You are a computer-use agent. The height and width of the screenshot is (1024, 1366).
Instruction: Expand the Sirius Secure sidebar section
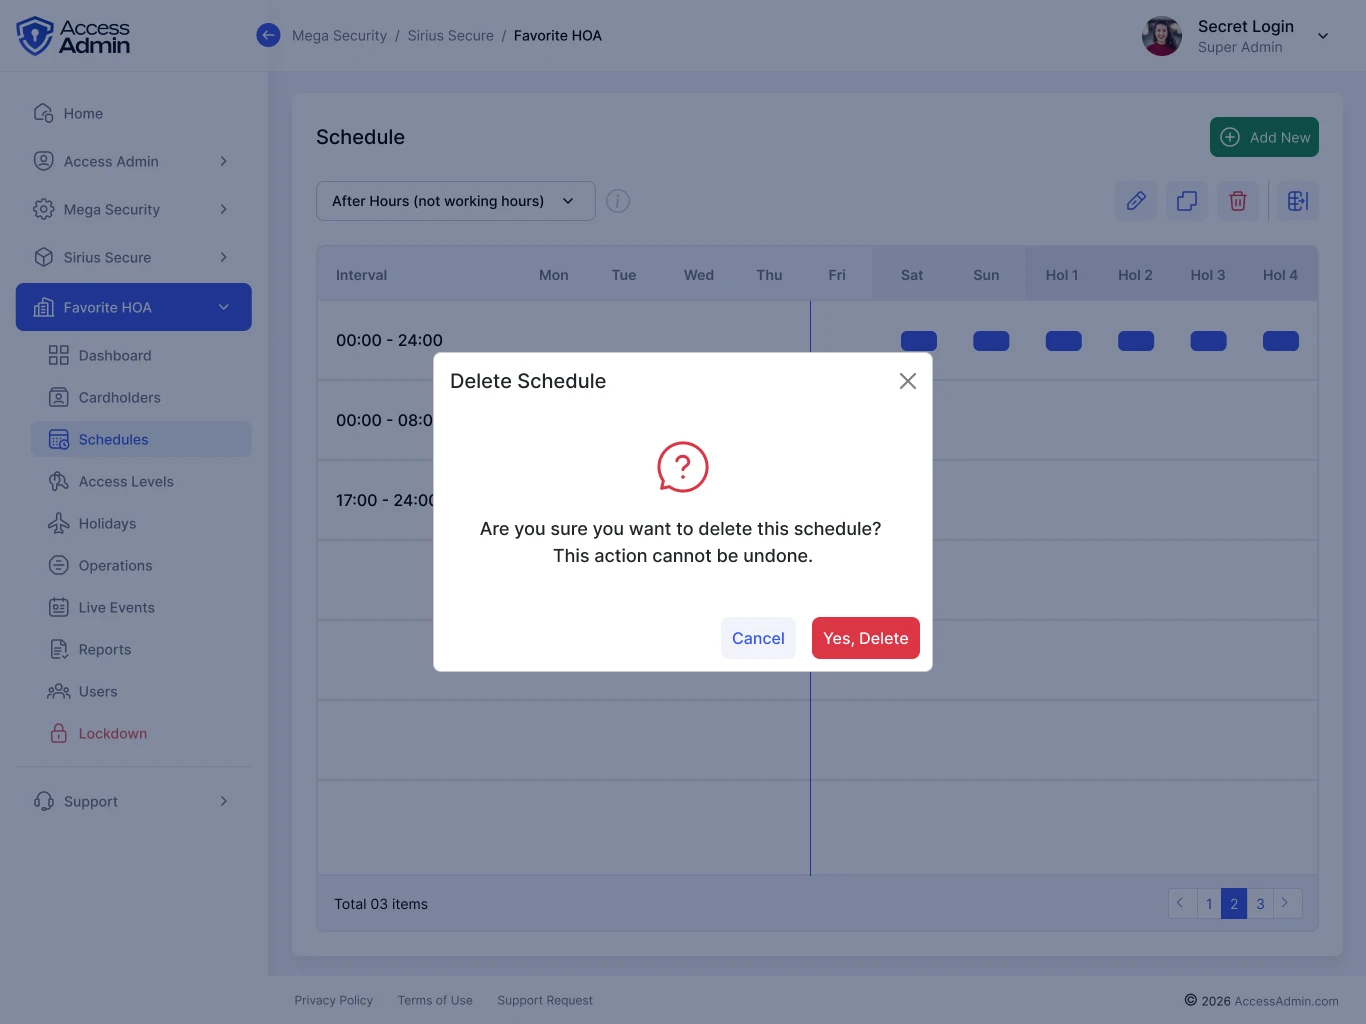(134, 257)
